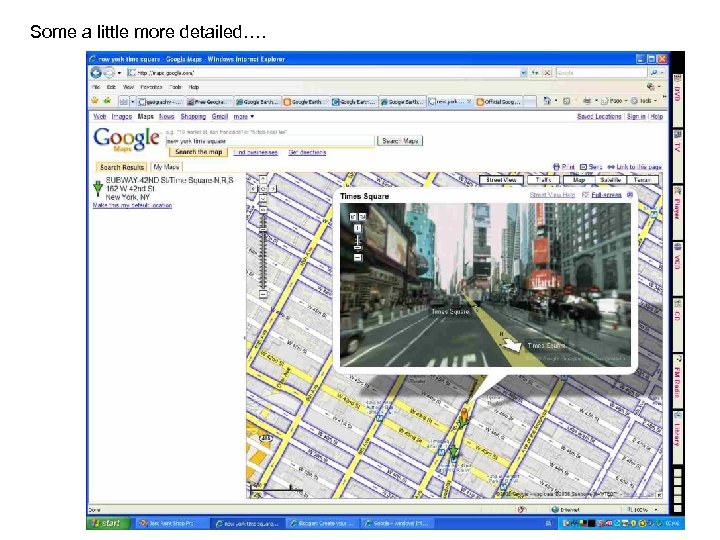Open the Google 'more' dropdown

tap(243, 117)
